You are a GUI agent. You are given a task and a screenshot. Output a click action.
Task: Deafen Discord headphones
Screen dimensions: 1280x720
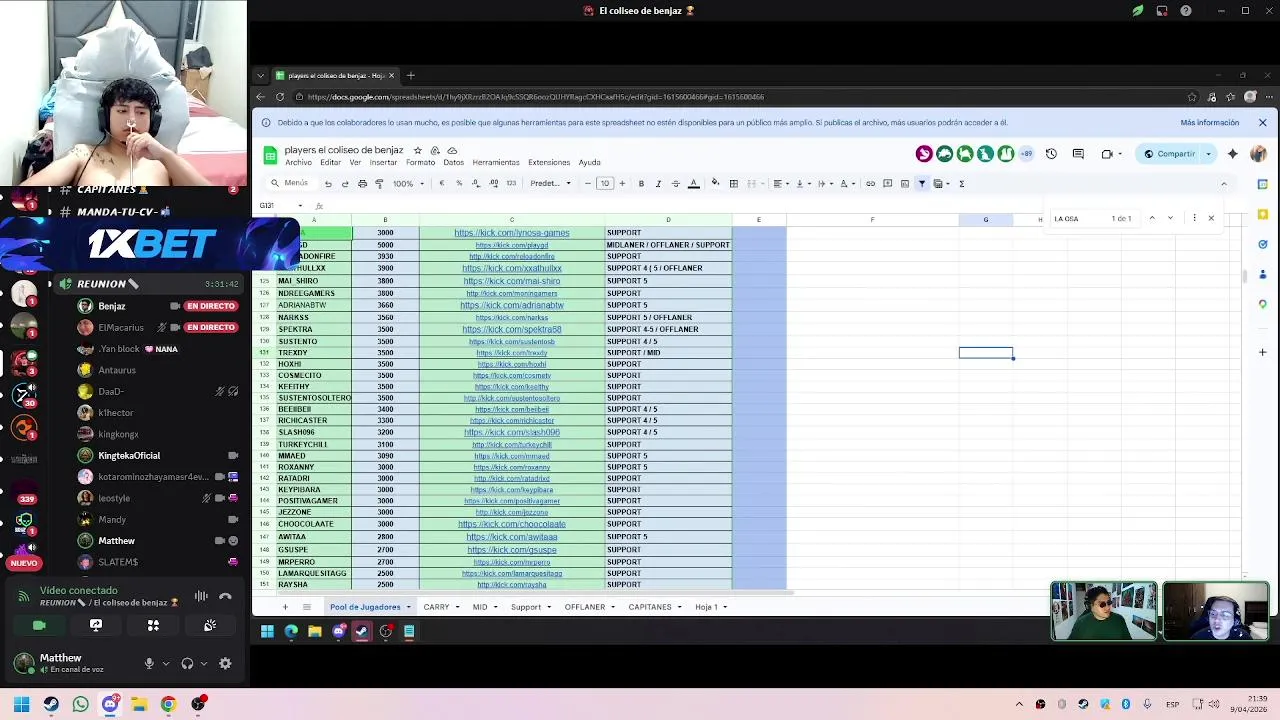pos(187,663)
